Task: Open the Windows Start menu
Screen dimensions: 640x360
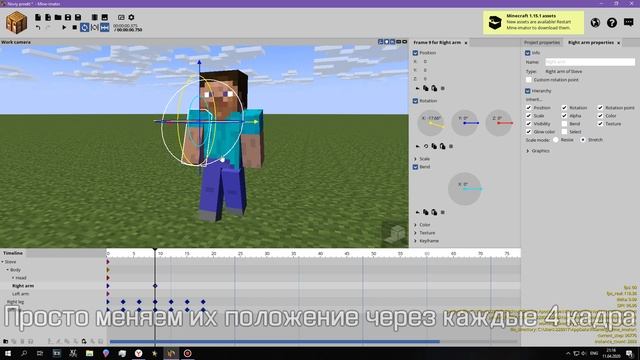Action: click(x=8, y=353)
